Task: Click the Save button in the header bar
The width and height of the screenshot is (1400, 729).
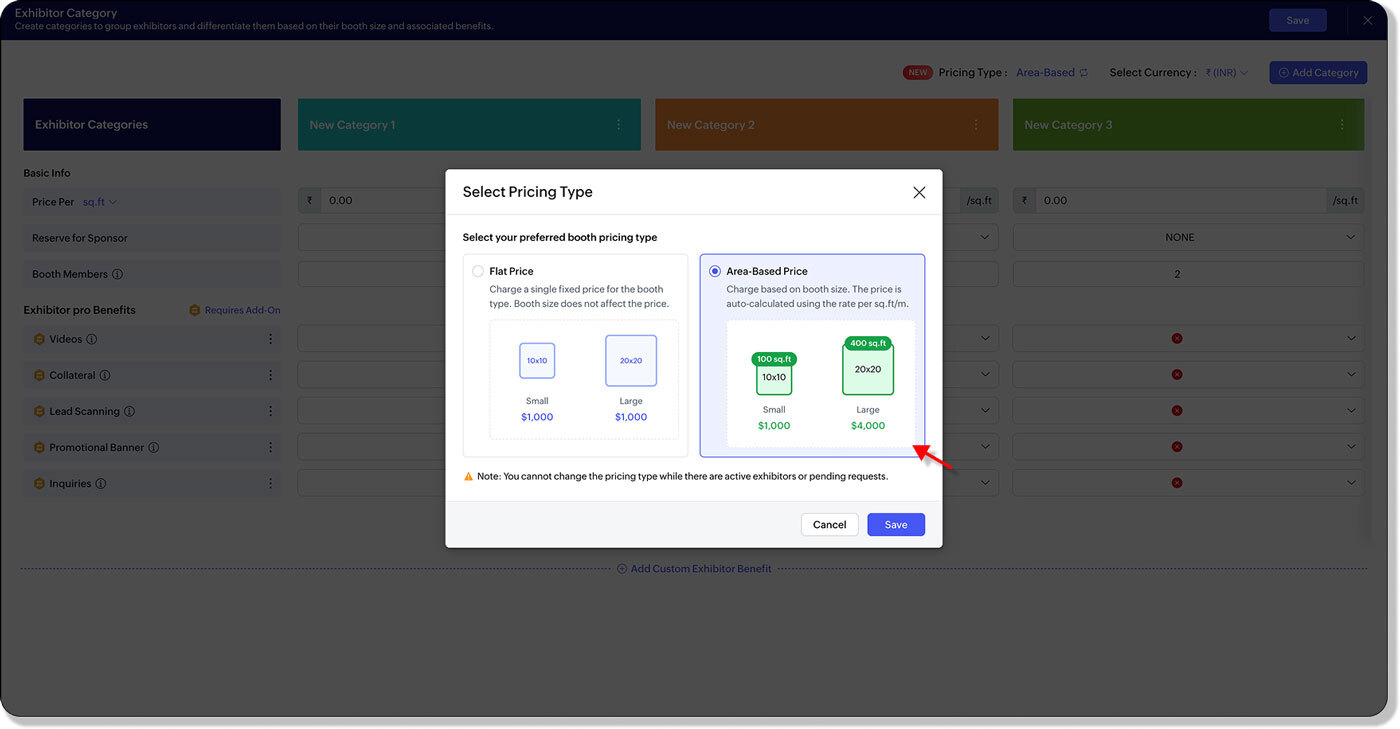Action: click(1298, 20)
